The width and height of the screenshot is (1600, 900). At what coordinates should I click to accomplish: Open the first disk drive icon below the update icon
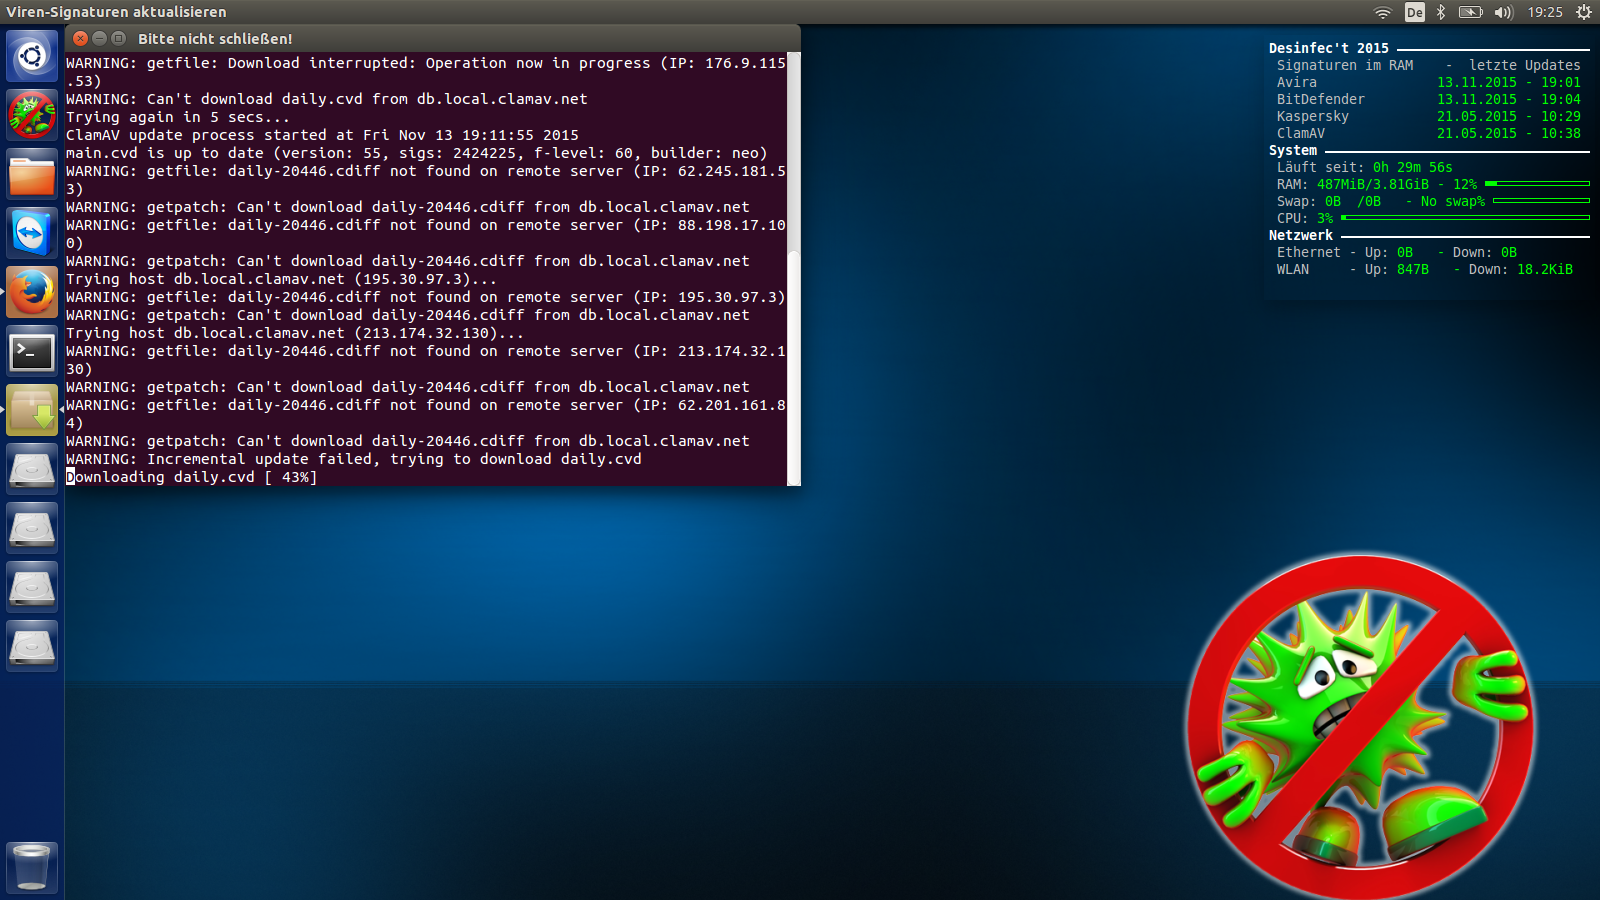tap(32, 469)
